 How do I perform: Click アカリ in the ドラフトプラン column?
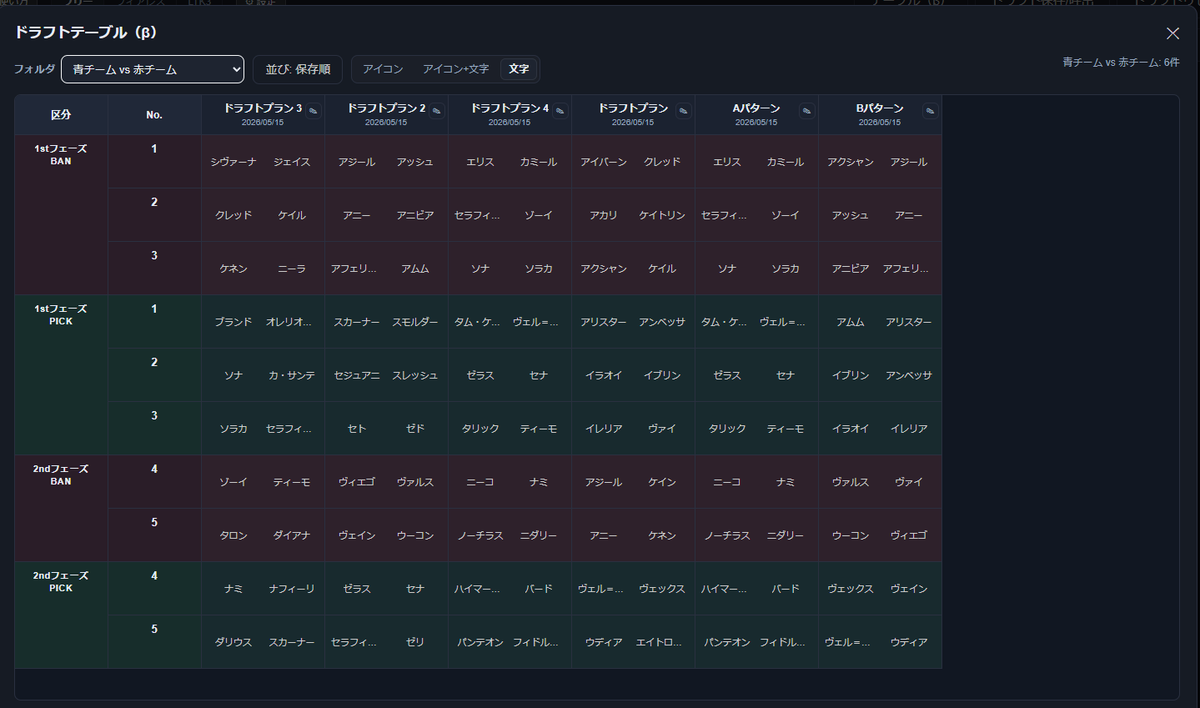604,215
